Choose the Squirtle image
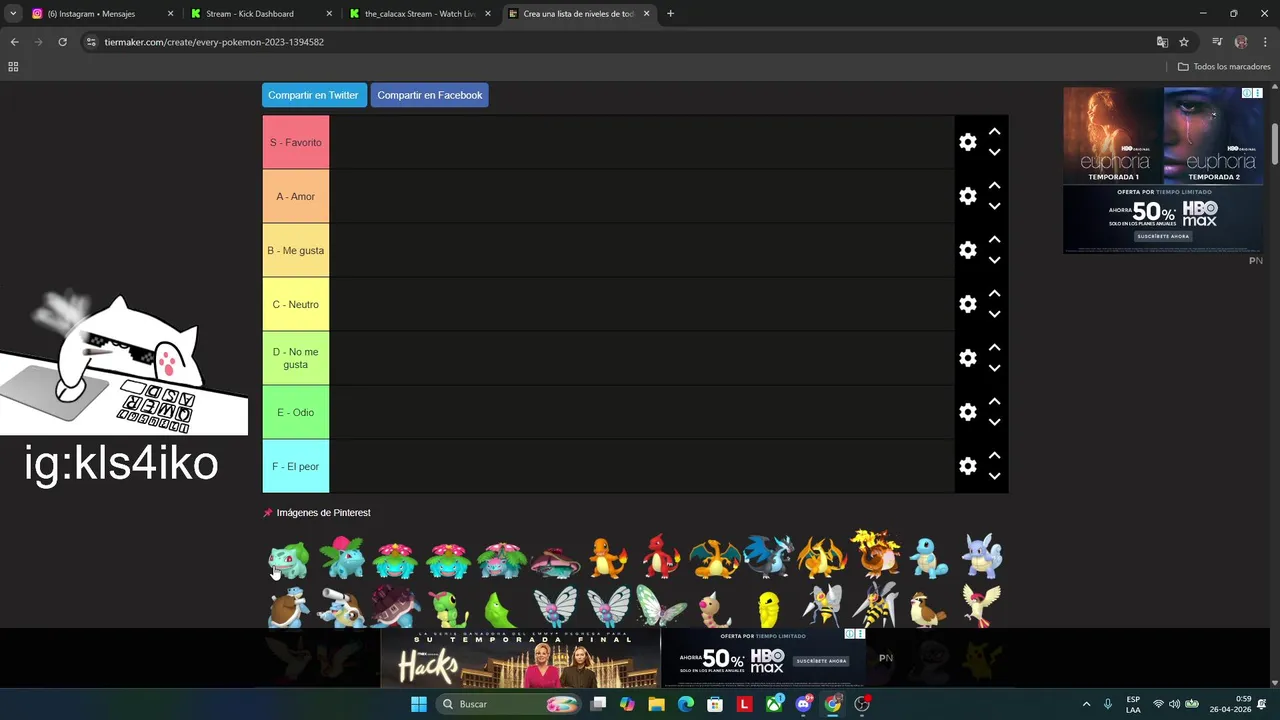Viewport: 1280px width, 720px height. 928,558
